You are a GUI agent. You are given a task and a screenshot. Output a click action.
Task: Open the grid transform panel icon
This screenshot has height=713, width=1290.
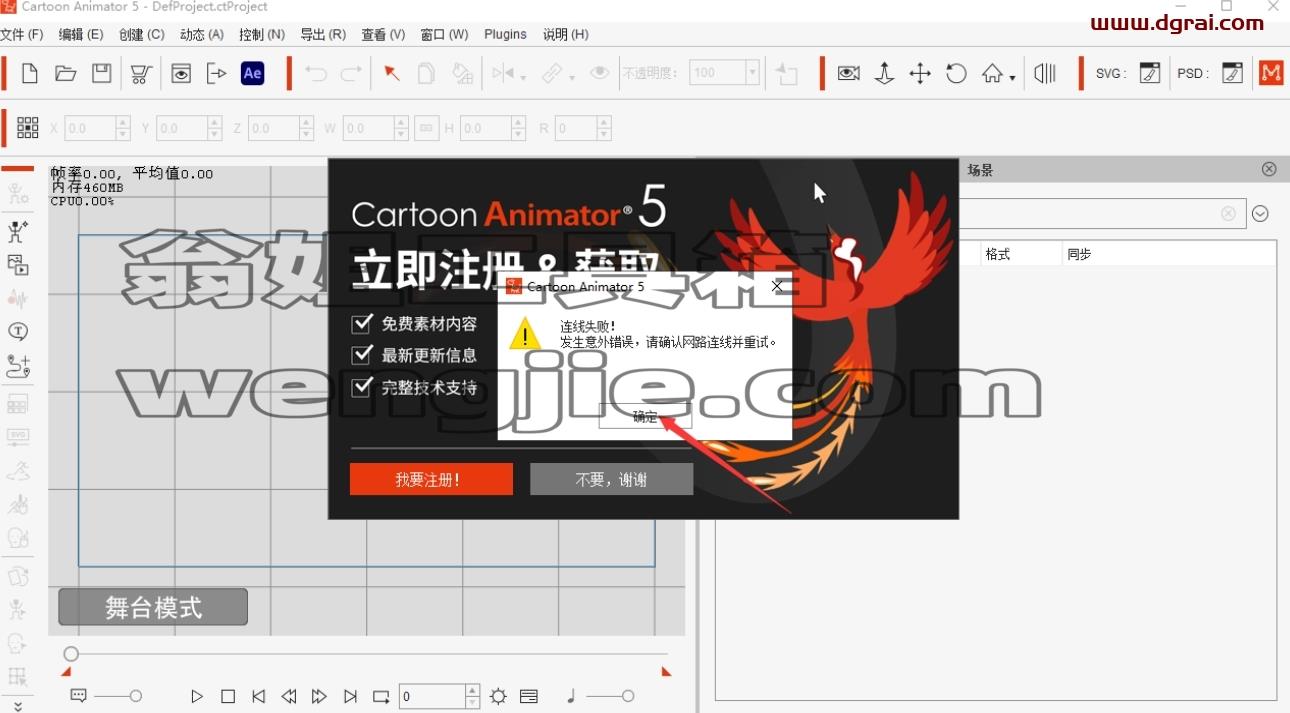(28, 128)
